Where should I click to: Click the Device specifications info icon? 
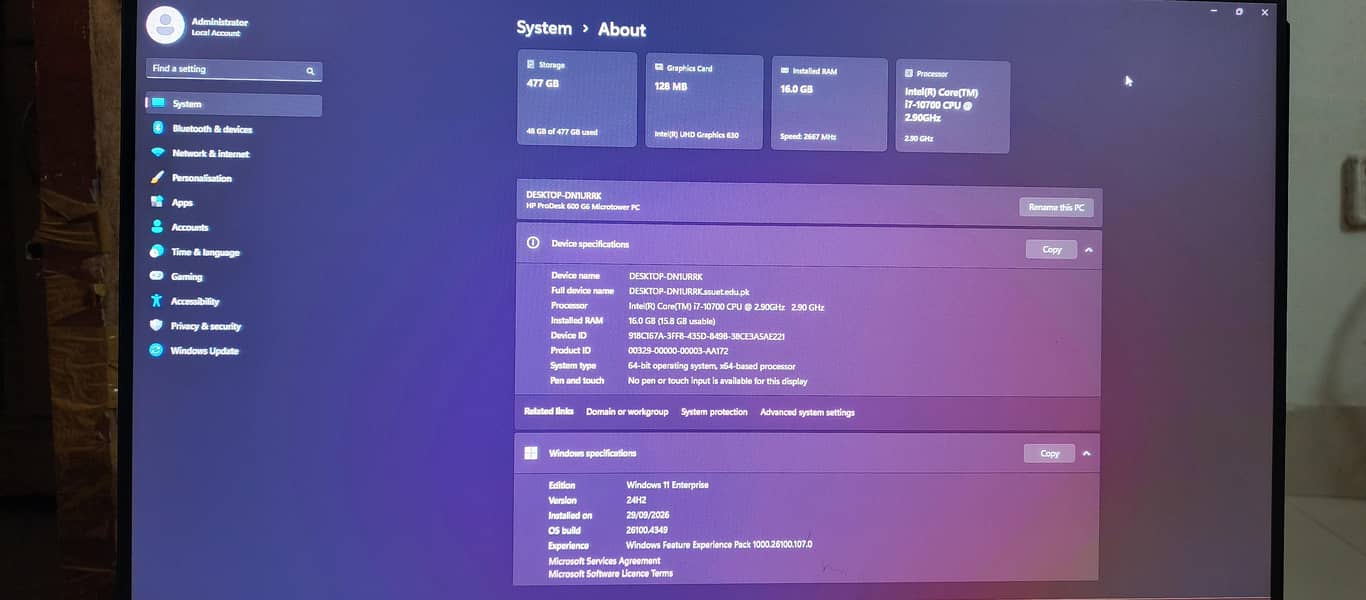[533, 243]
